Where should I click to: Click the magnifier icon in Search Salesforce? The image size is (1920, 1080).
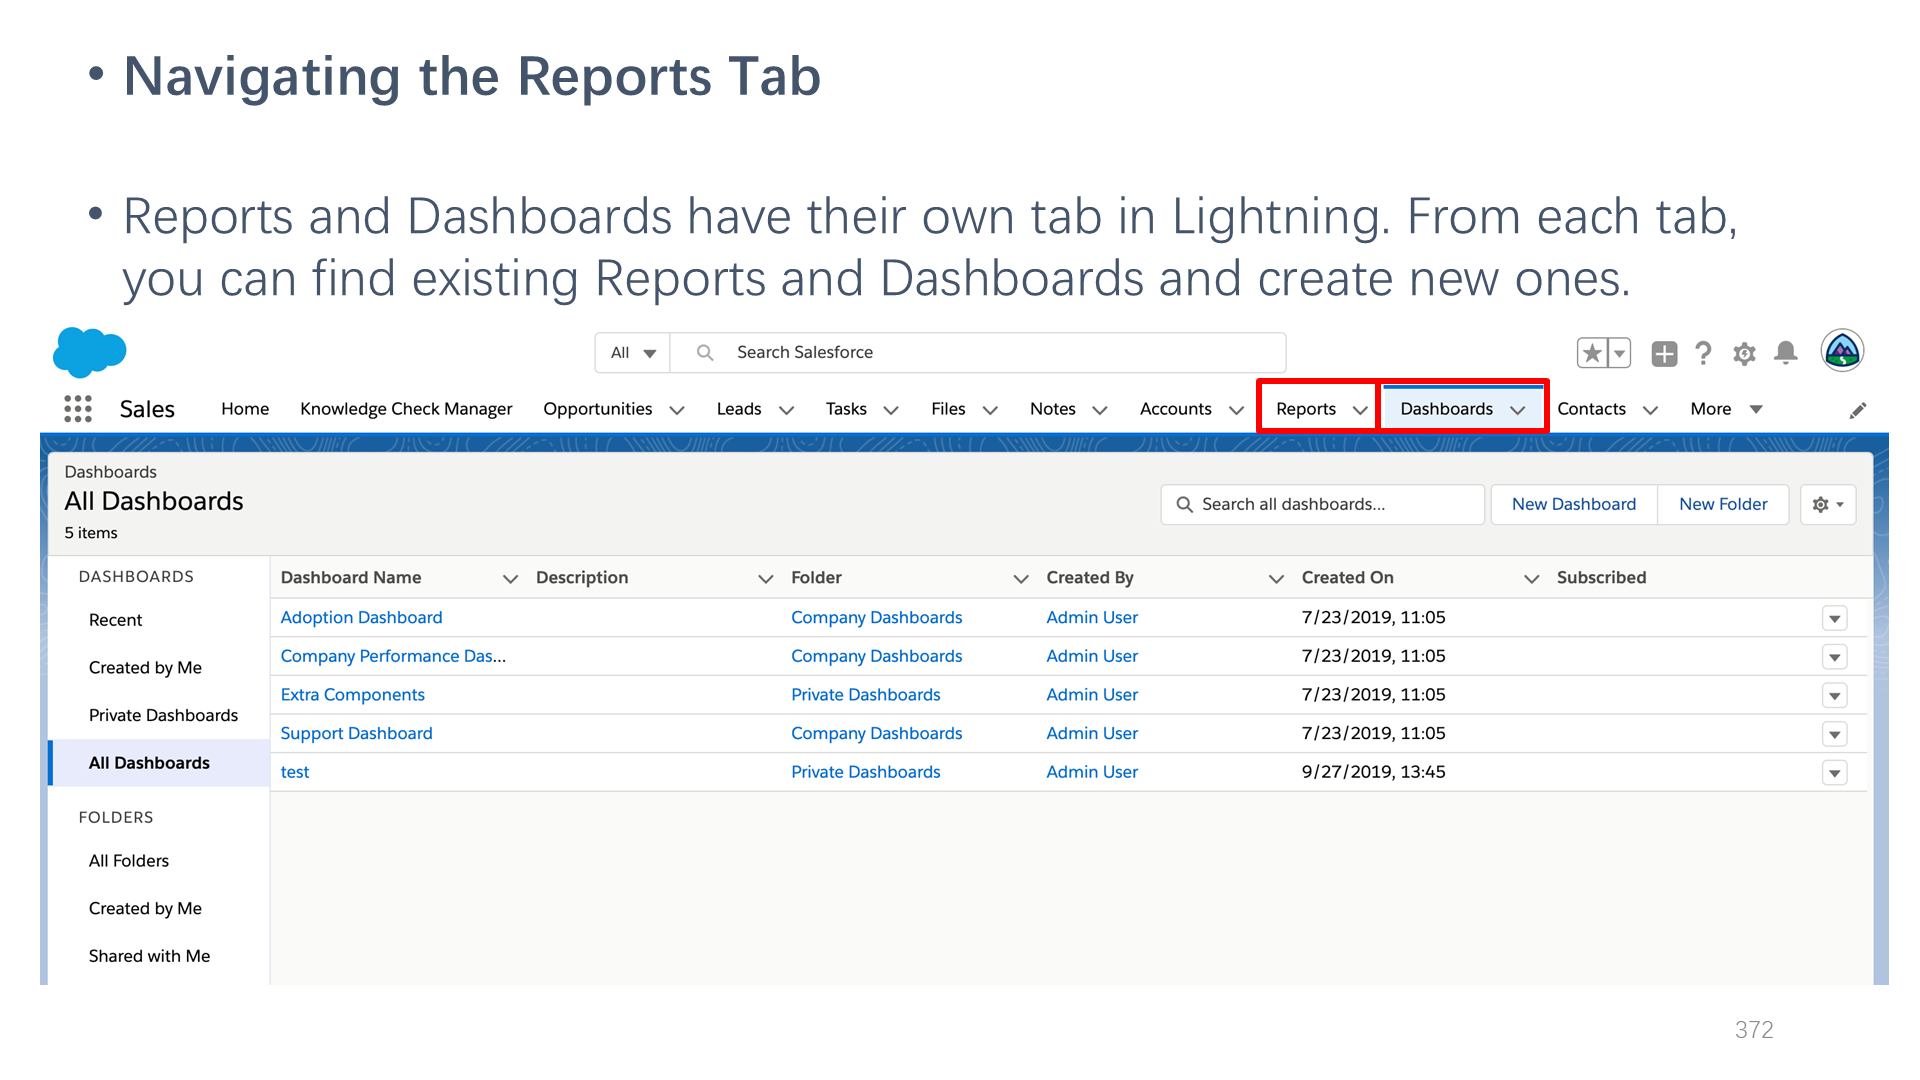pyautogui.click(x=705, y=353)
